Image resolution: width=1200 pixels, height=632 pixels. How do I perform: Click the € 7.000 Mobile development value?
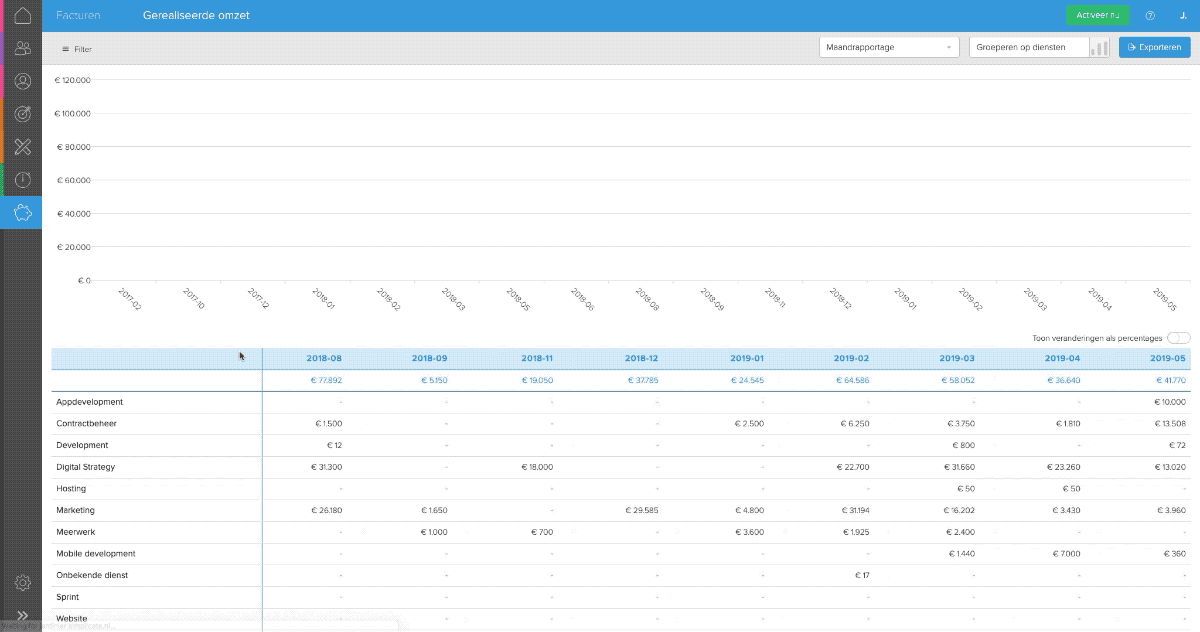(1066, 554)
